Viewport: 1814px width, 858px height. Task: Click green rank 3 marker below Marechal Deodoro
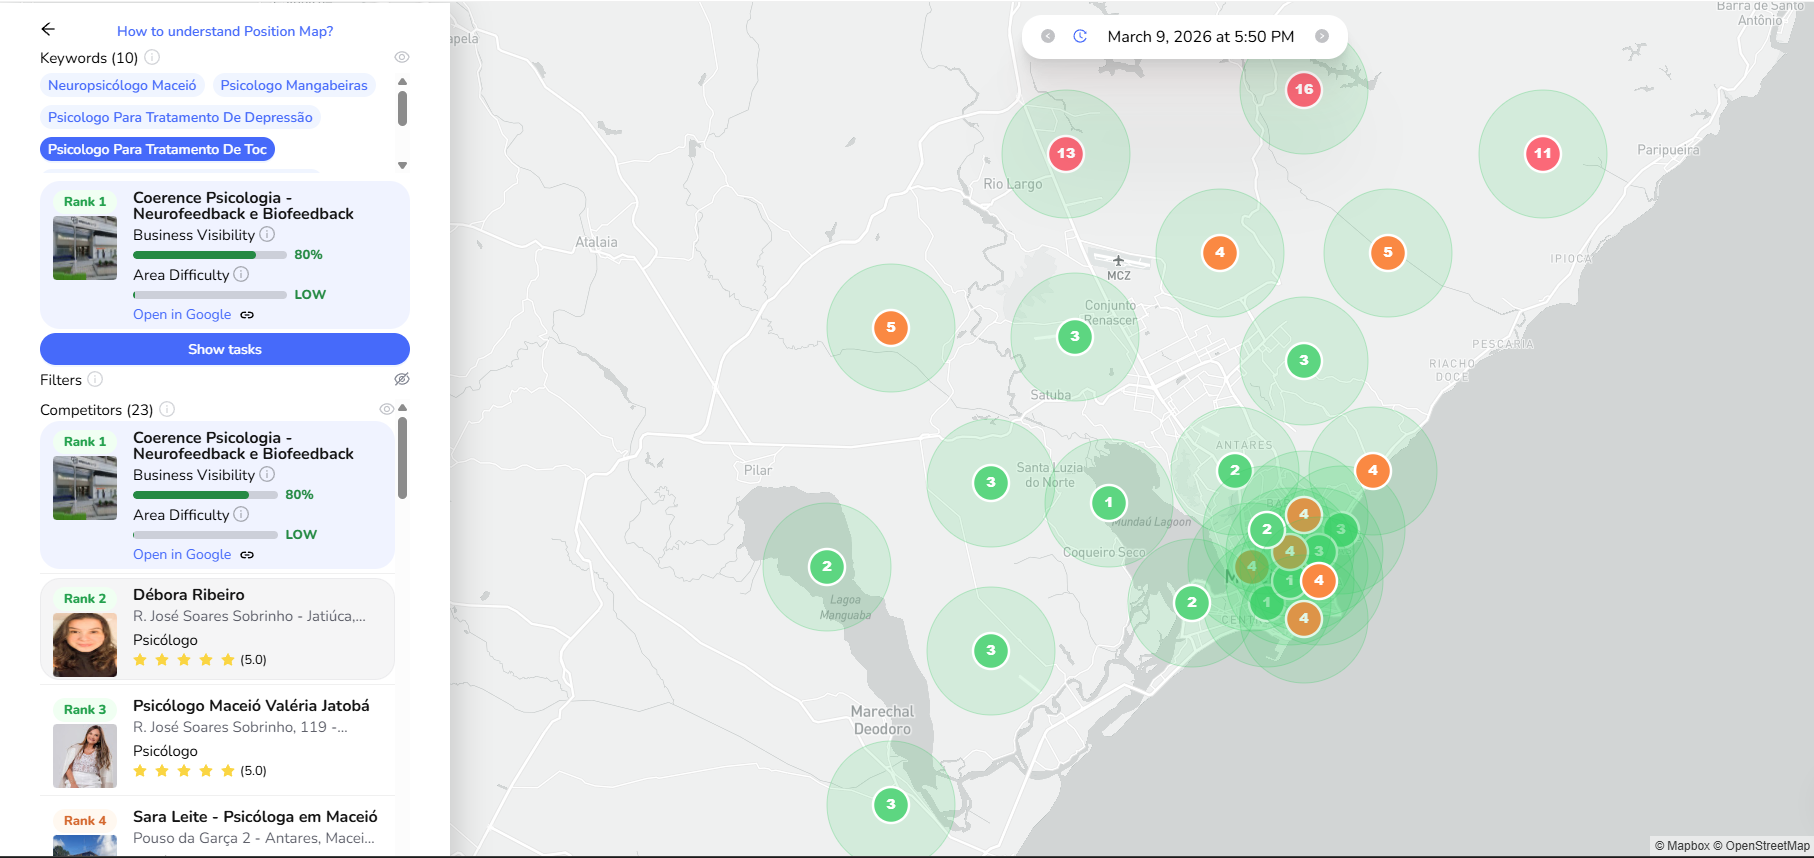coord(891,805)
